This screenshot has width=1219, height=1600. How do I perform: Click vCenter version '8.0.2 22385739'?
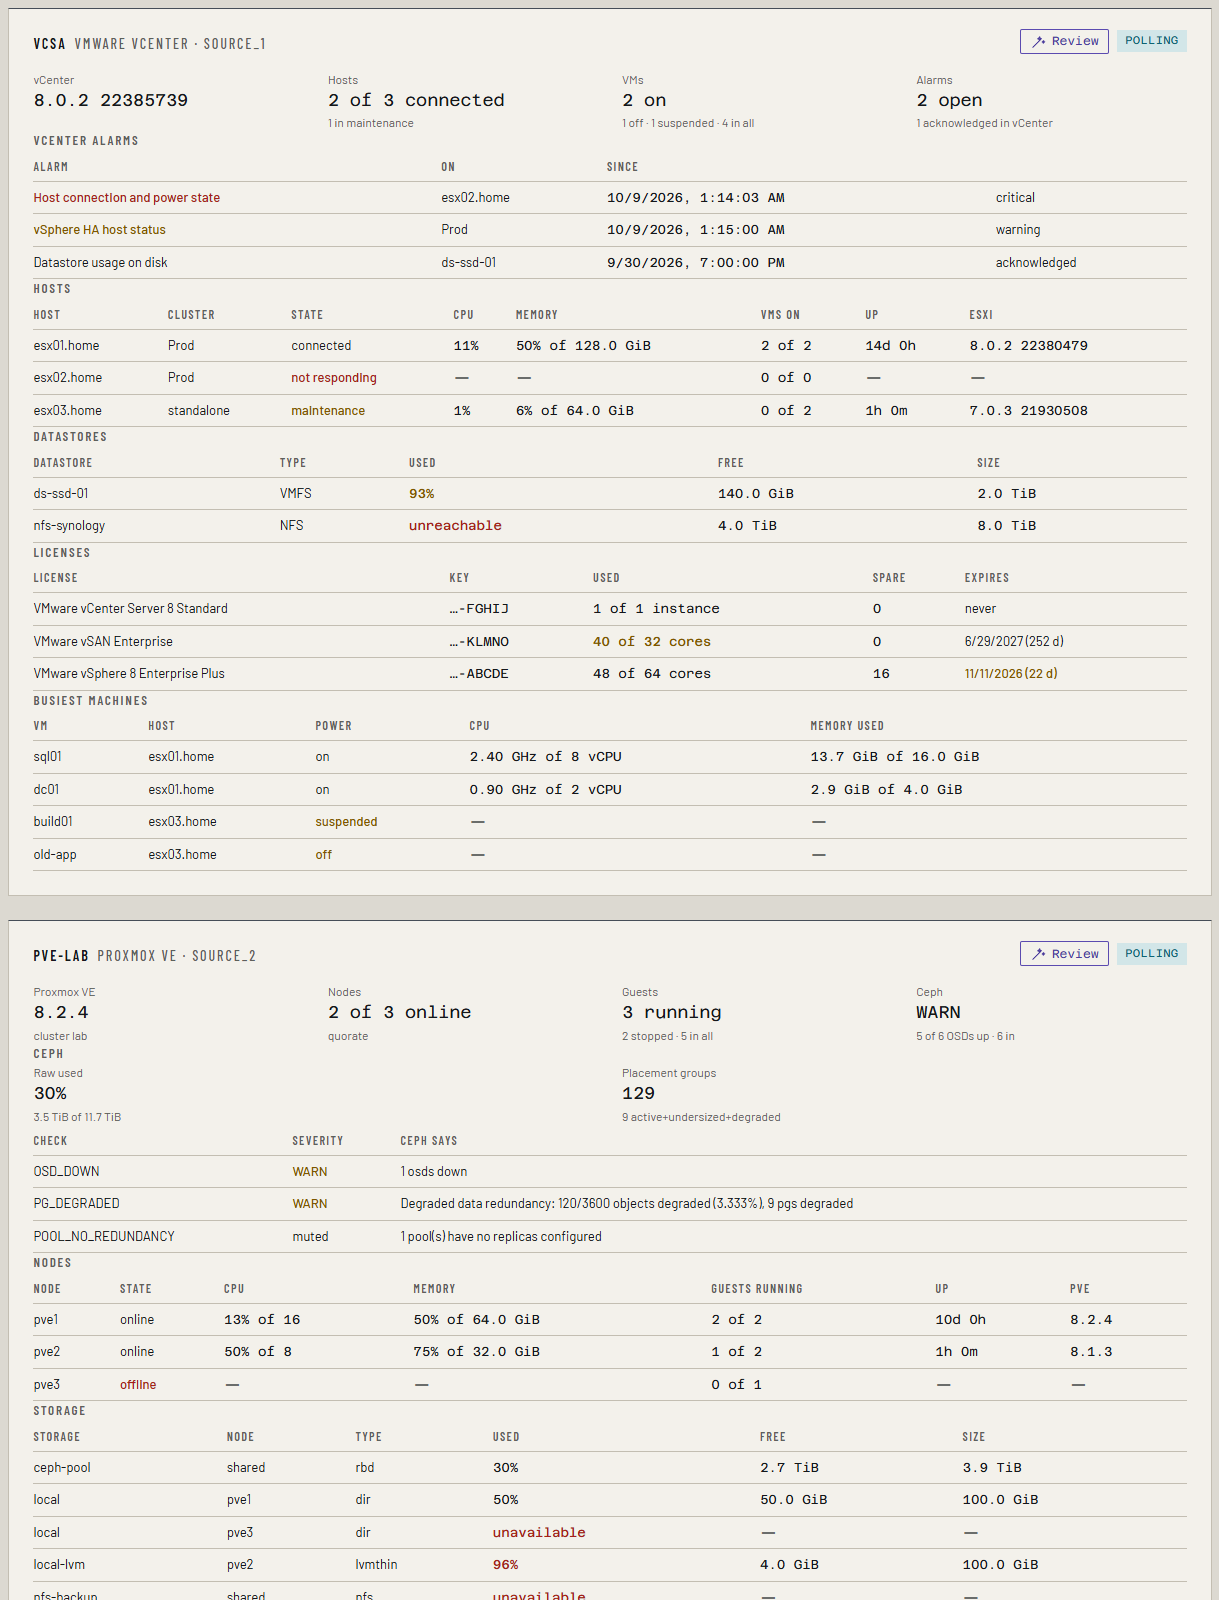tap(111, 100)
